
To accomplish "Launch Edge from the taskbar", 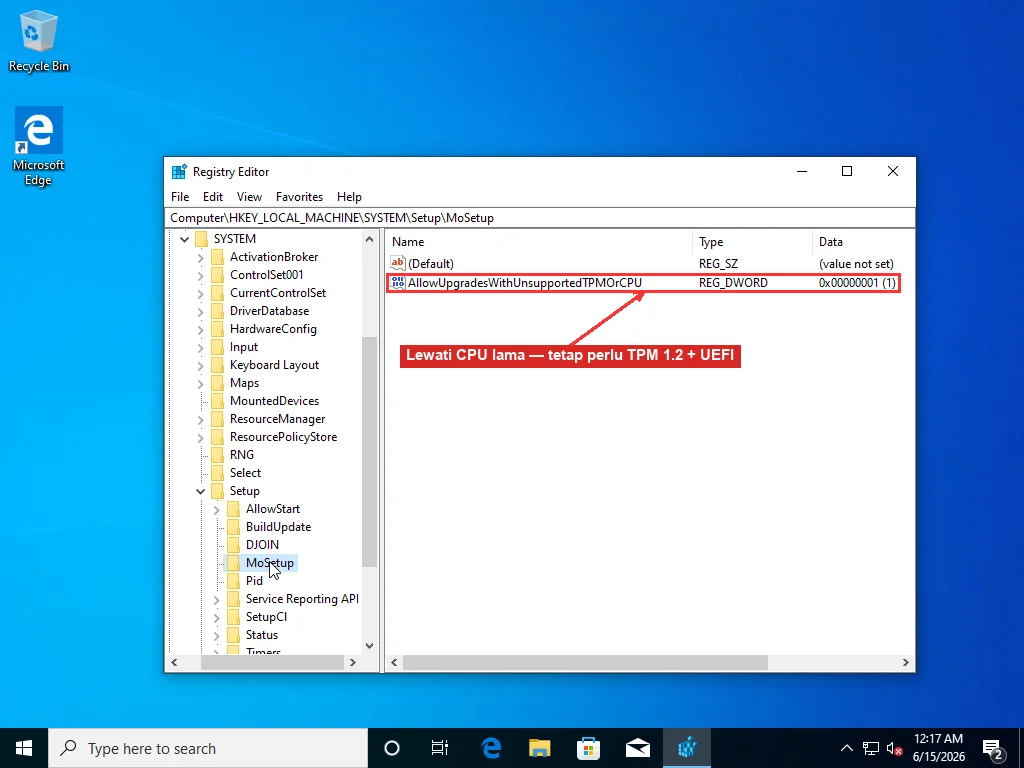I will [490, 748].
